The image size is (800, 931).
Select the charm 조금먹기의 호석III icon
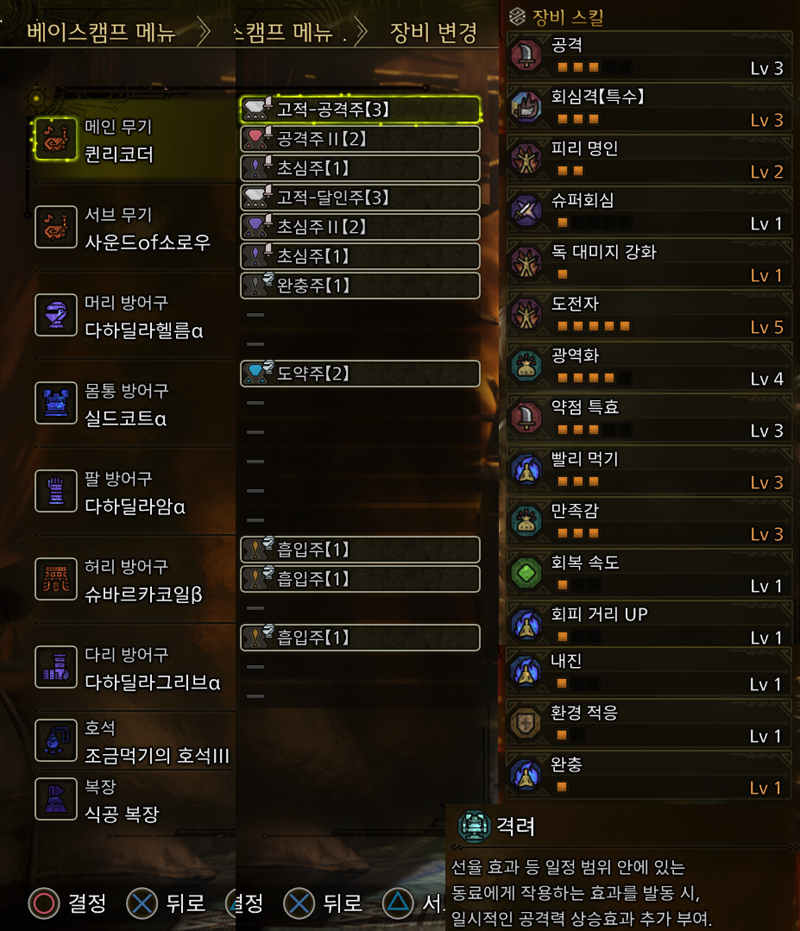pos(56,740)
